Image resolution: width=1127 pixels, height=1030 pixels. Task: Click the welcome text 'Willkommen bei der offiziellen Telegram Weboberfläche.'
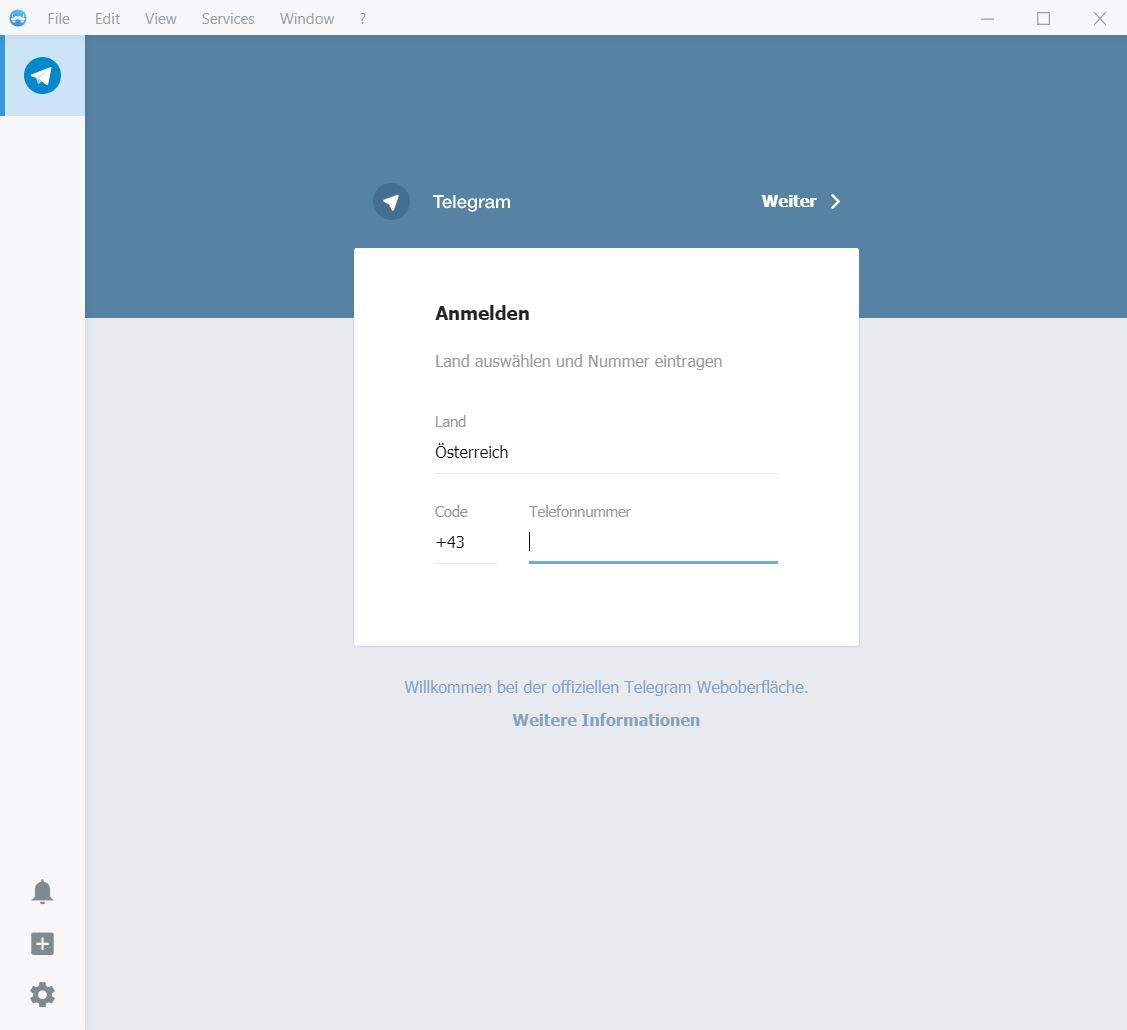[606, 687]
